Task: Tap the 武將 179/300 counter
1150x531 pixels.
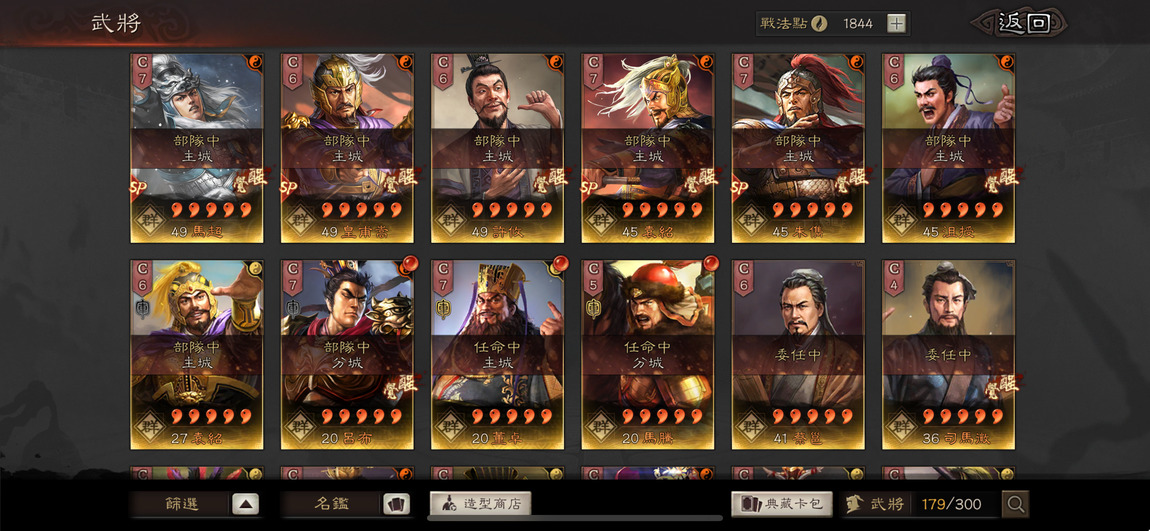Action: pyautogui.click(x=920, y=504)
